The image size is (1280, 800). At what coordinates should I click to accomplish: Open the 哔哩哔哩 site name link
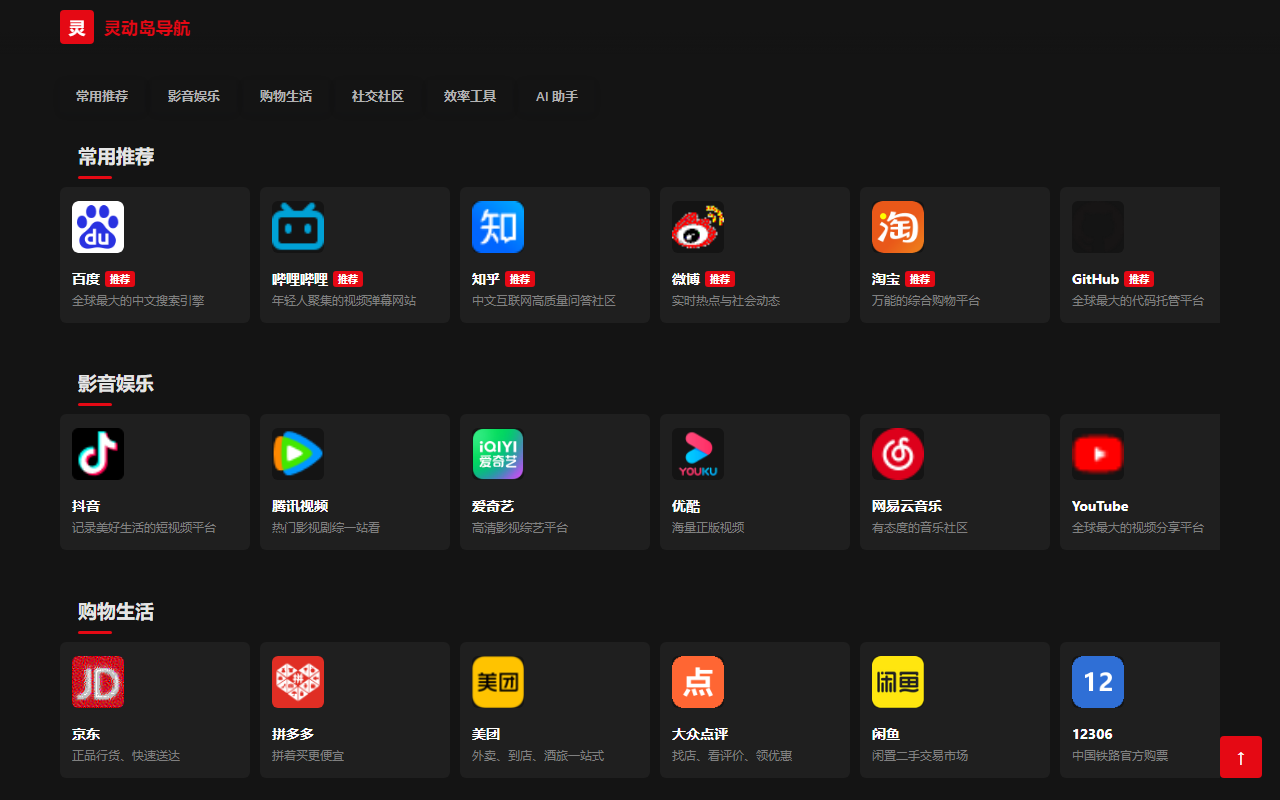[300, 279]
